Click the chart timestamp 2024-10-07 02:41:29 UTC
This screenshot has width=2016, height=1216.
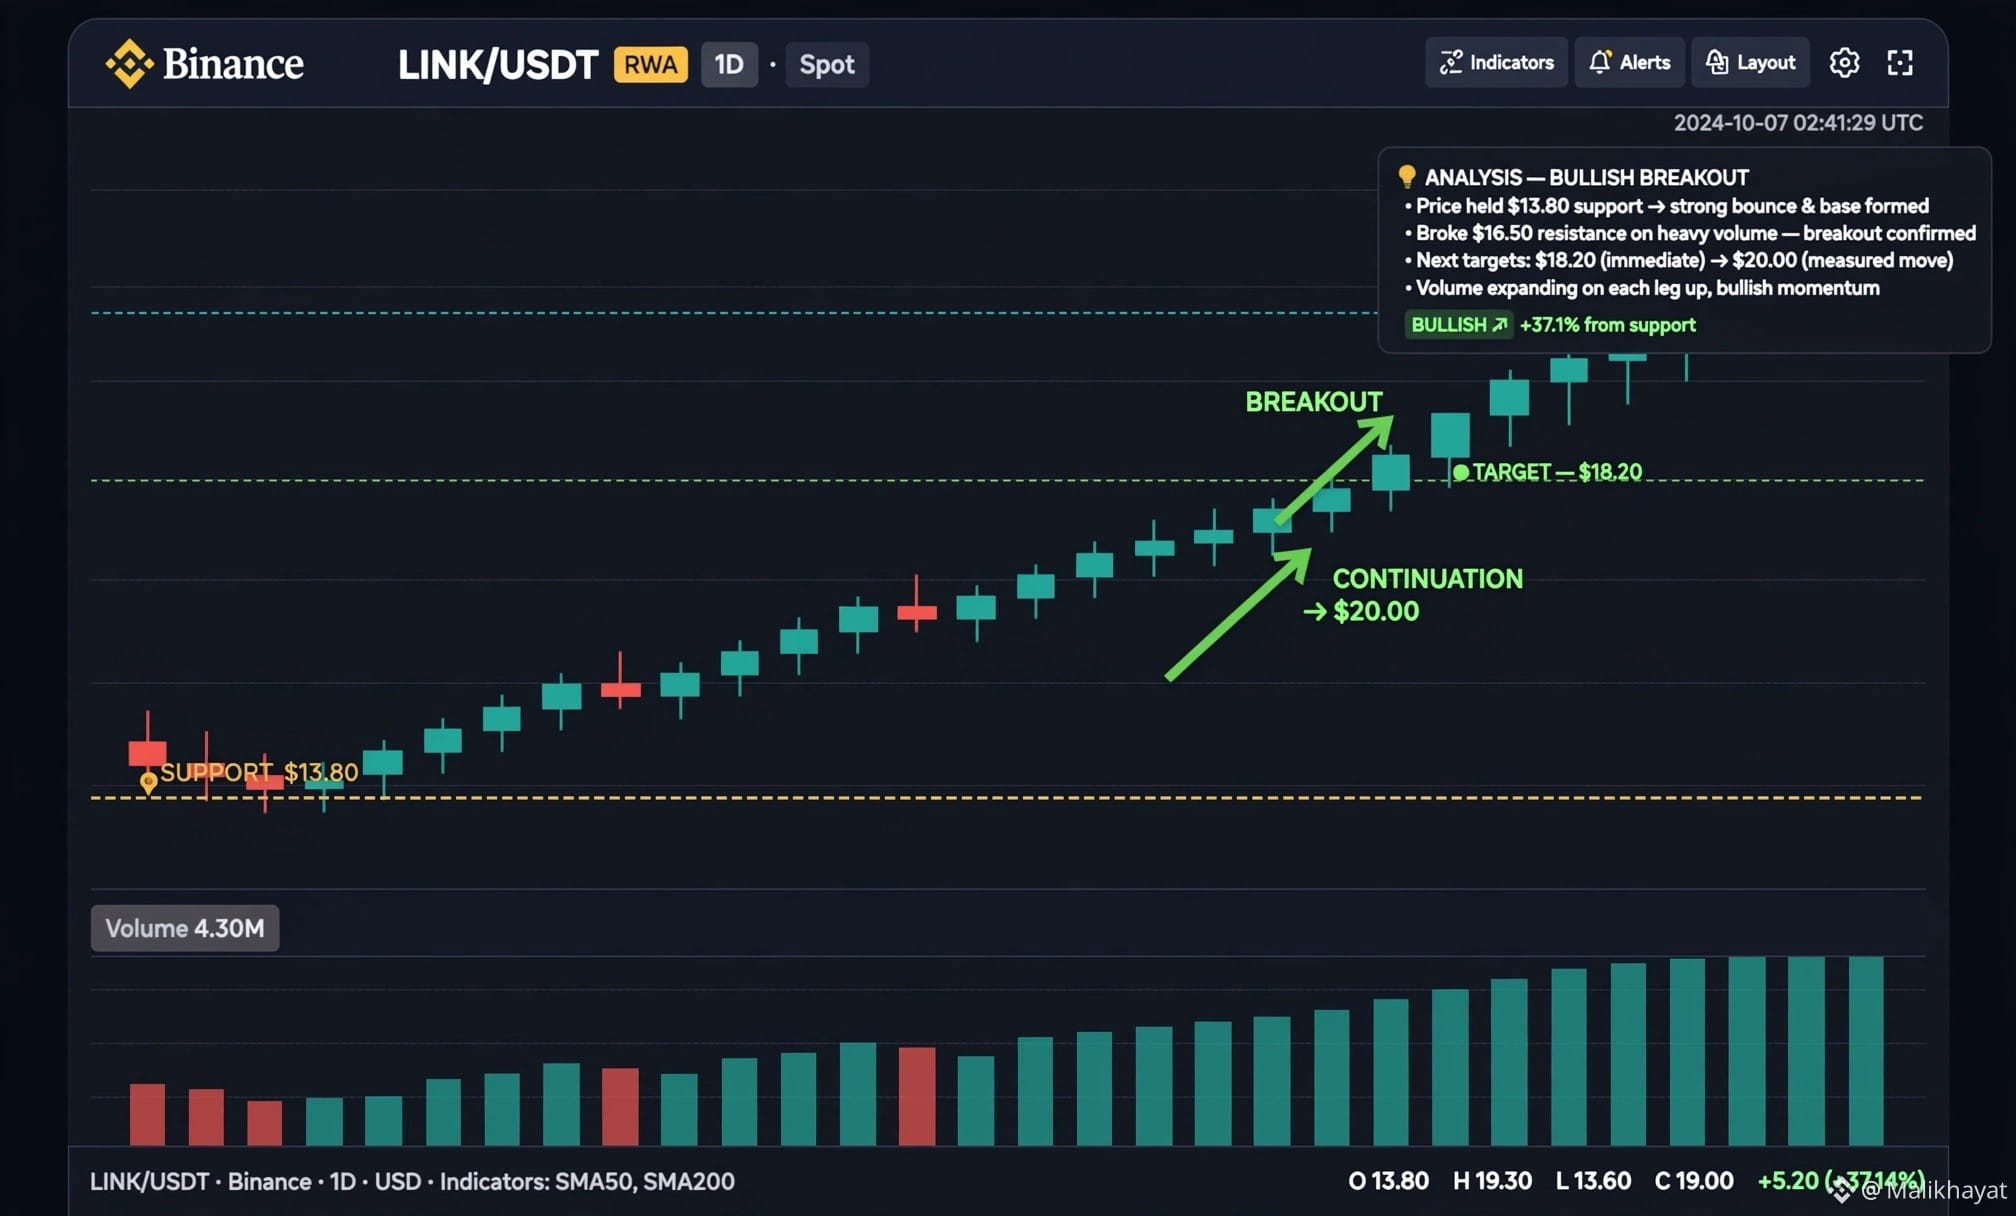pos(1798,123)
